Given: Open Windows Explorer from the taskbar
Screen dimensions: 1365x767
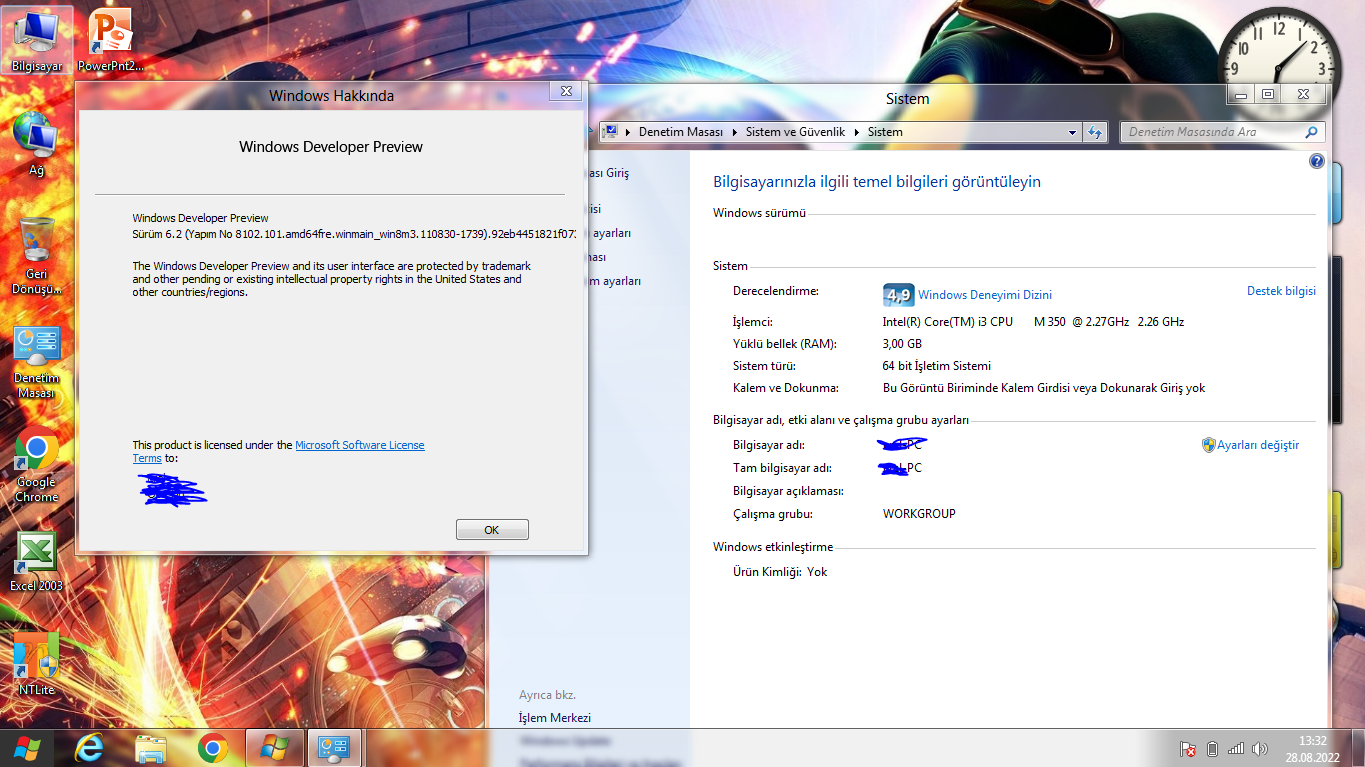Looking at the screenshot, I should click(151, 748).
